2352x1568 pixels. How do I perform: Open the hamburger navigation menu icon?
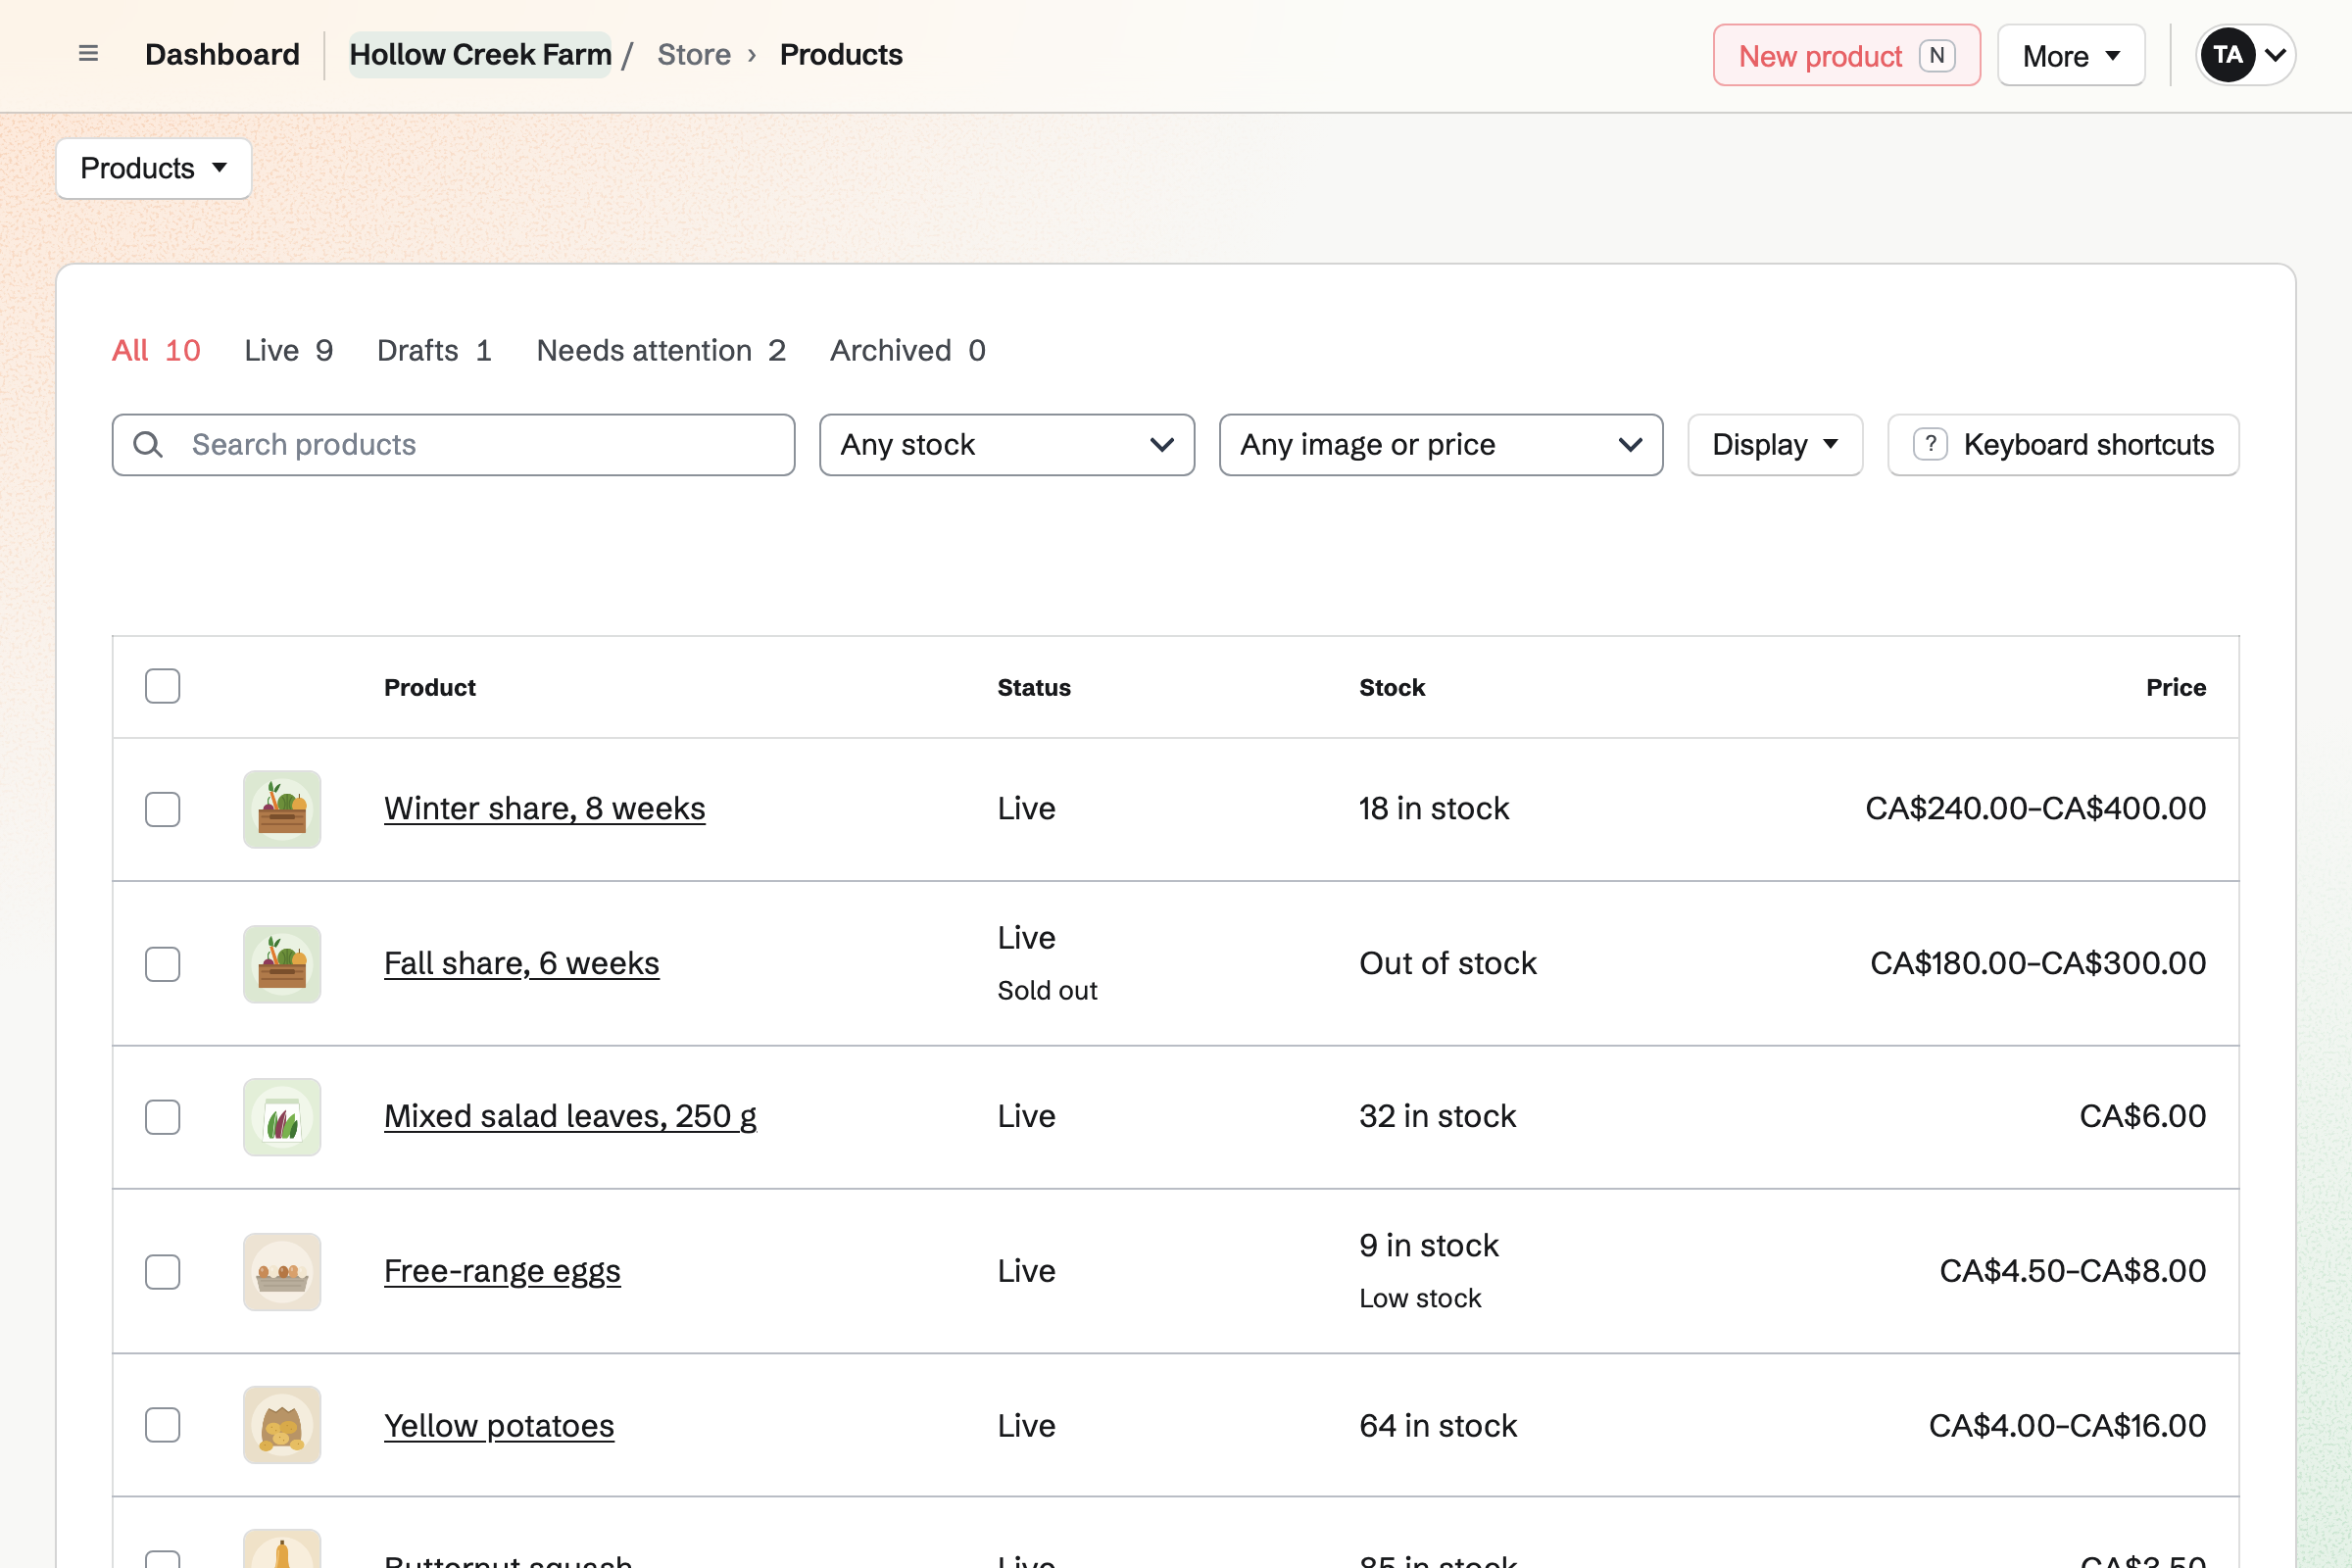point(88,54)
